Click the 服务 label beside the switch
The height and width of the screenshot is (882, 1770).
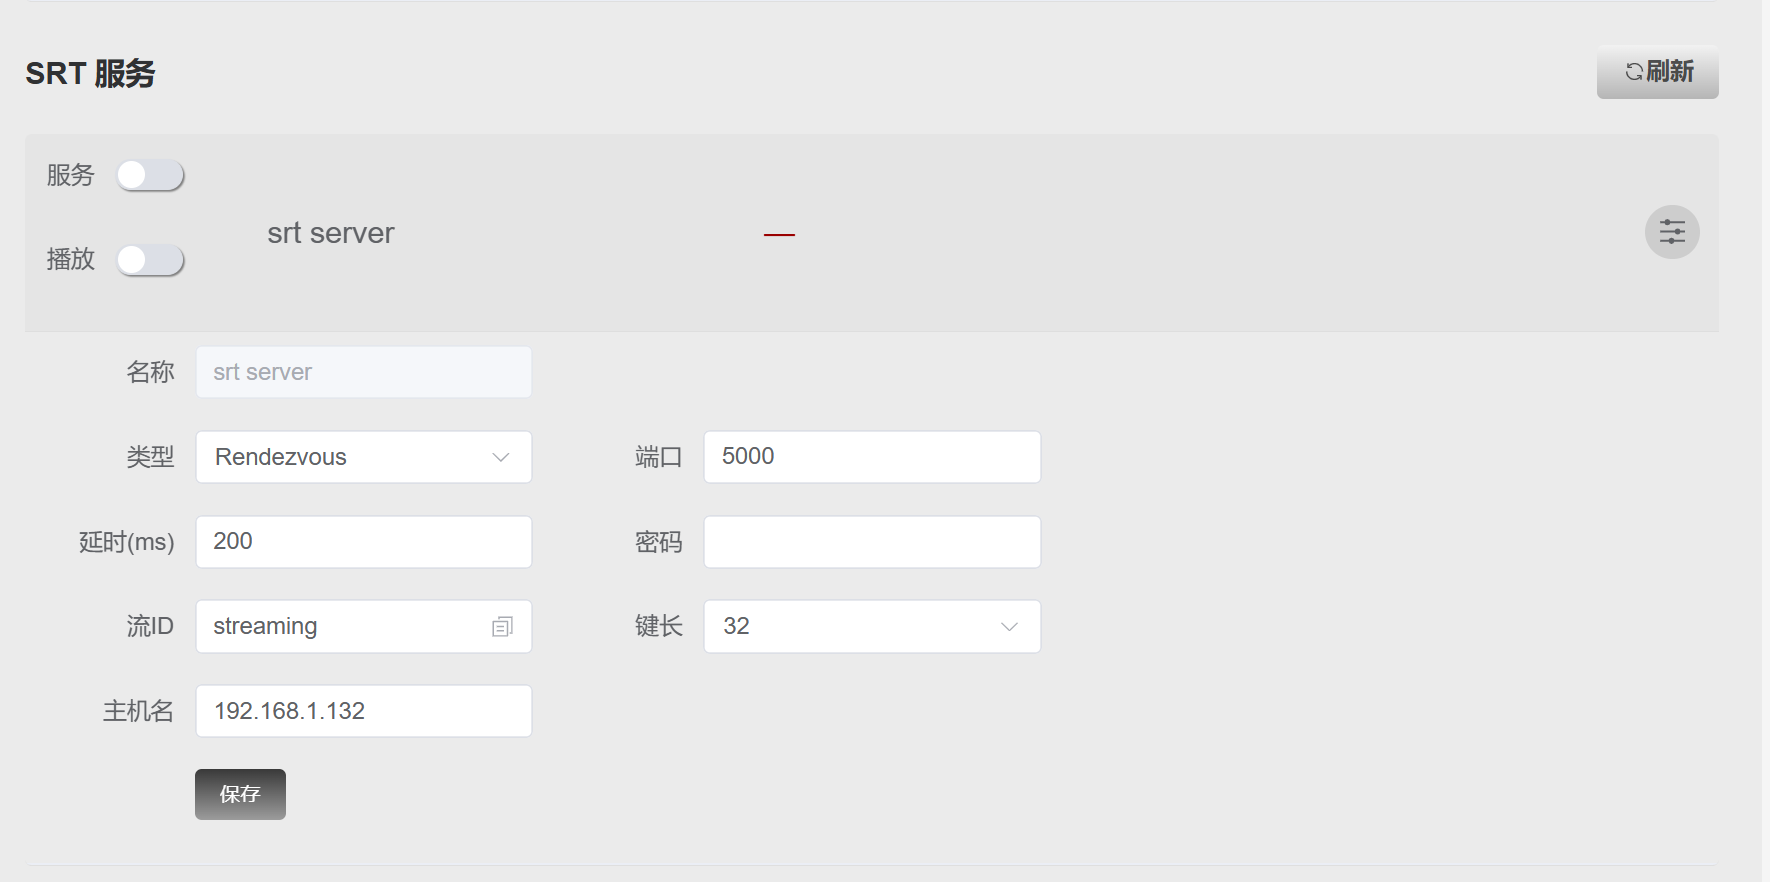pyautogui.click(x=70, y=175)
